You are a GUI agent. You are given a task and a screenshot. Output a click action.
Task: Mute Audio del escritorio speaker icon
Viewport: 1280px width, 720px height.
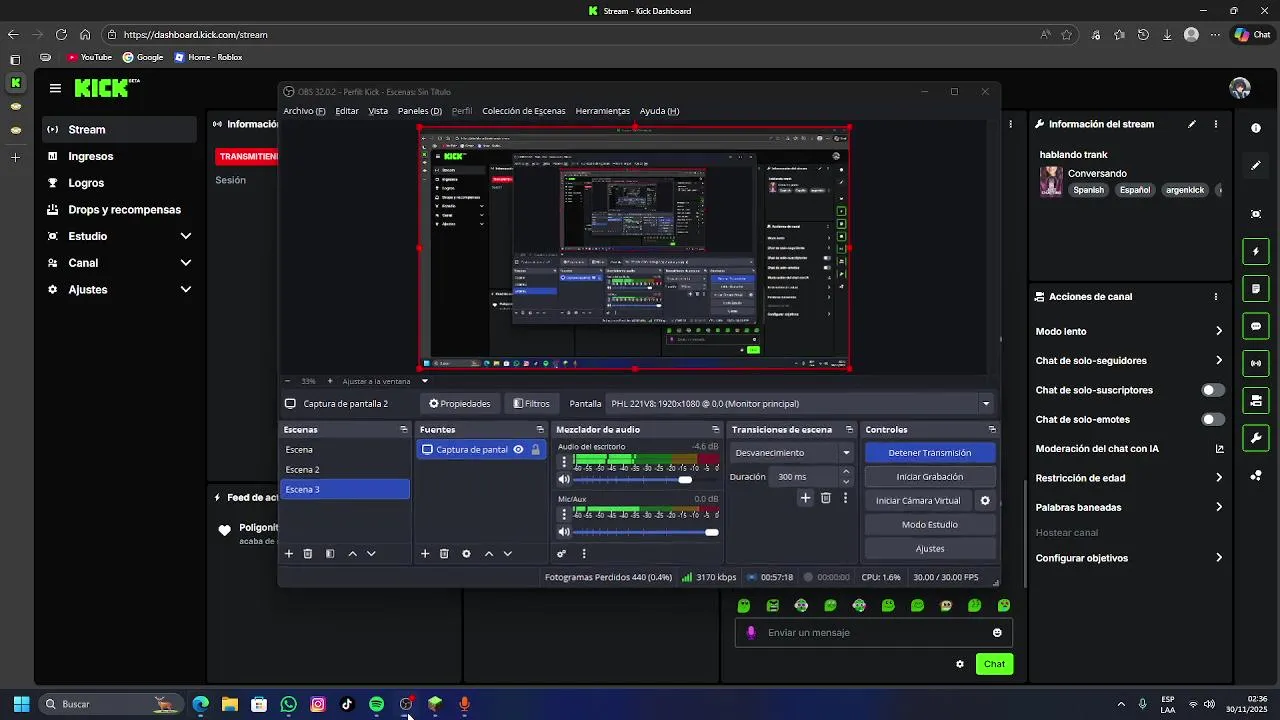click(x=564, y=480)
